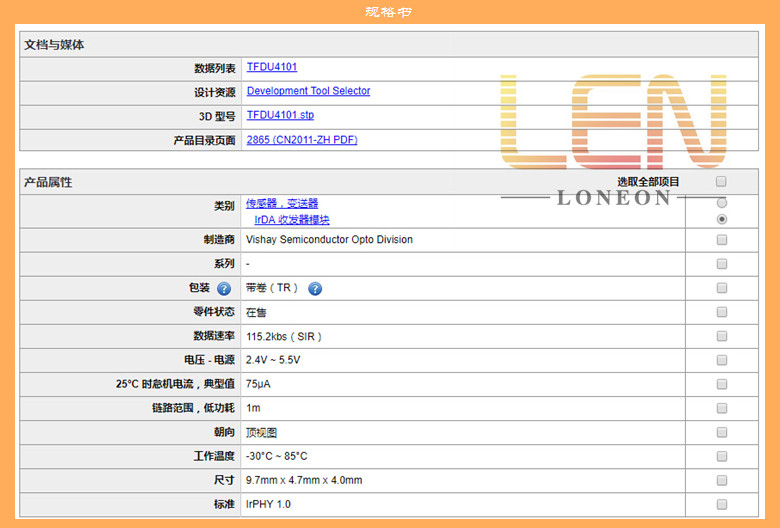Screen dimensions: 780x528
Task: Open the TFDU4101 datasheet link
Action: 272,67
